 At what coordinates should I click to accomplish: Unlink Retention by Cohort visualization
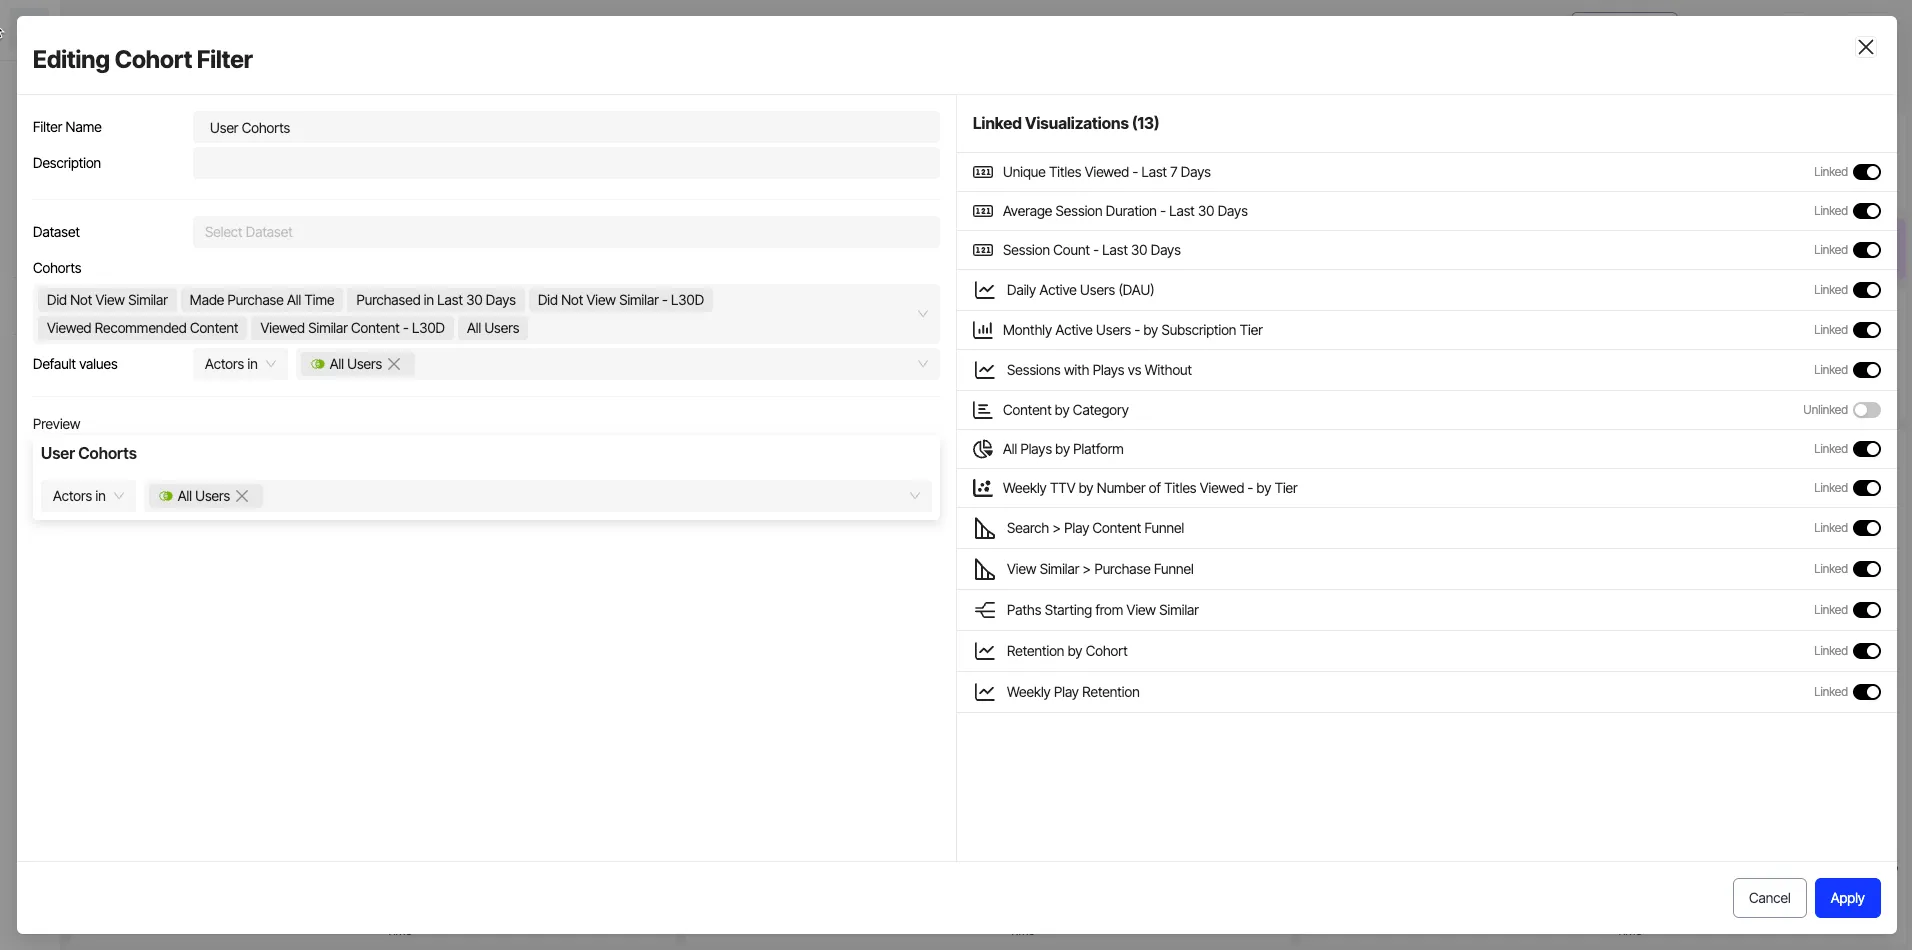click(x=1867, y=651)
